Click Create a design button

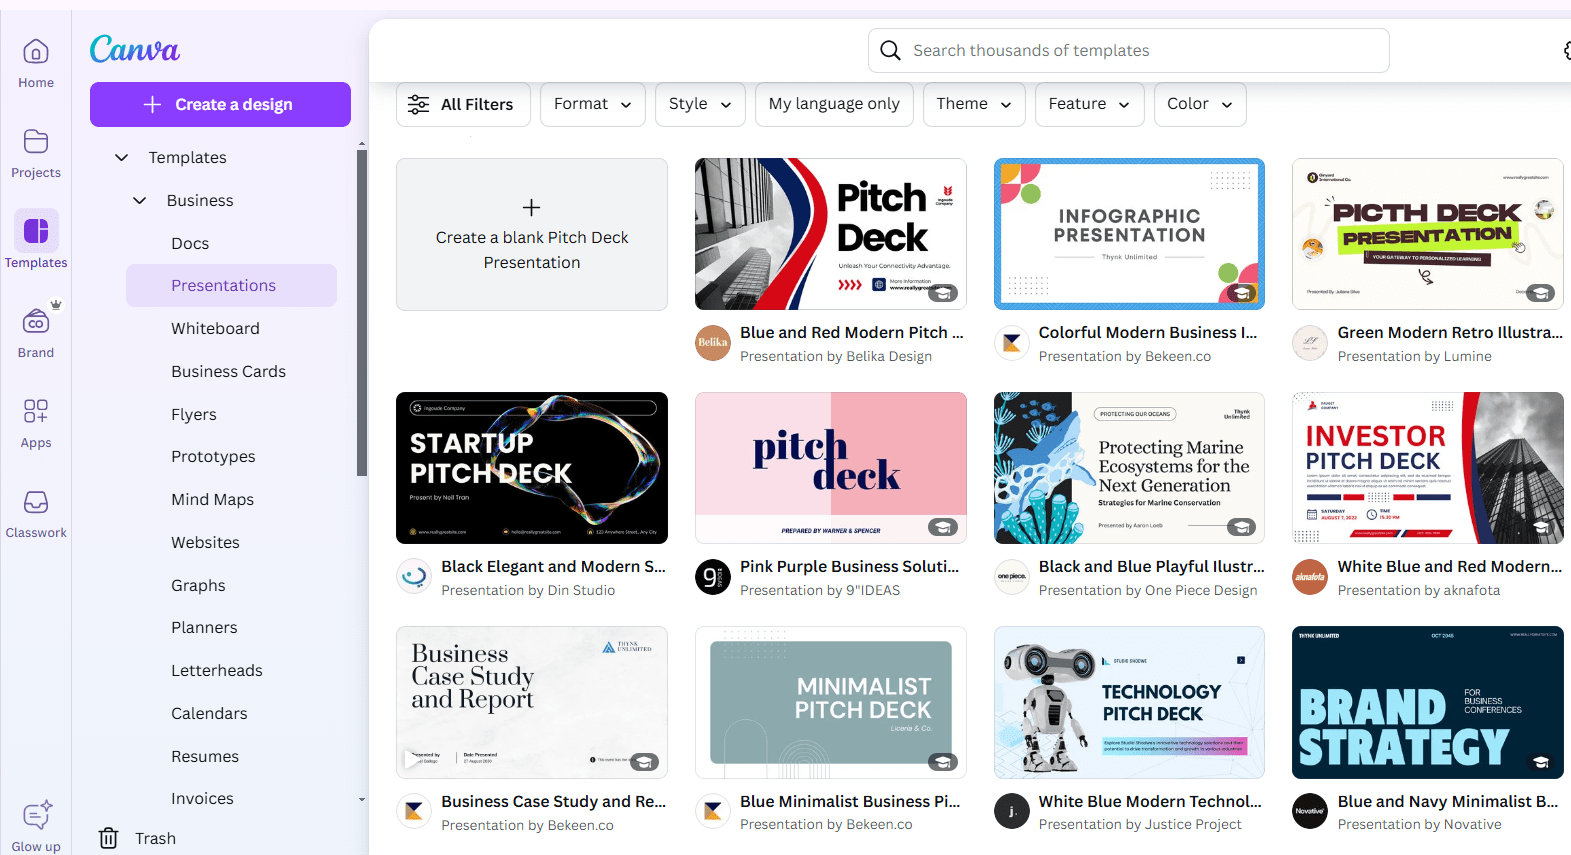220,105
